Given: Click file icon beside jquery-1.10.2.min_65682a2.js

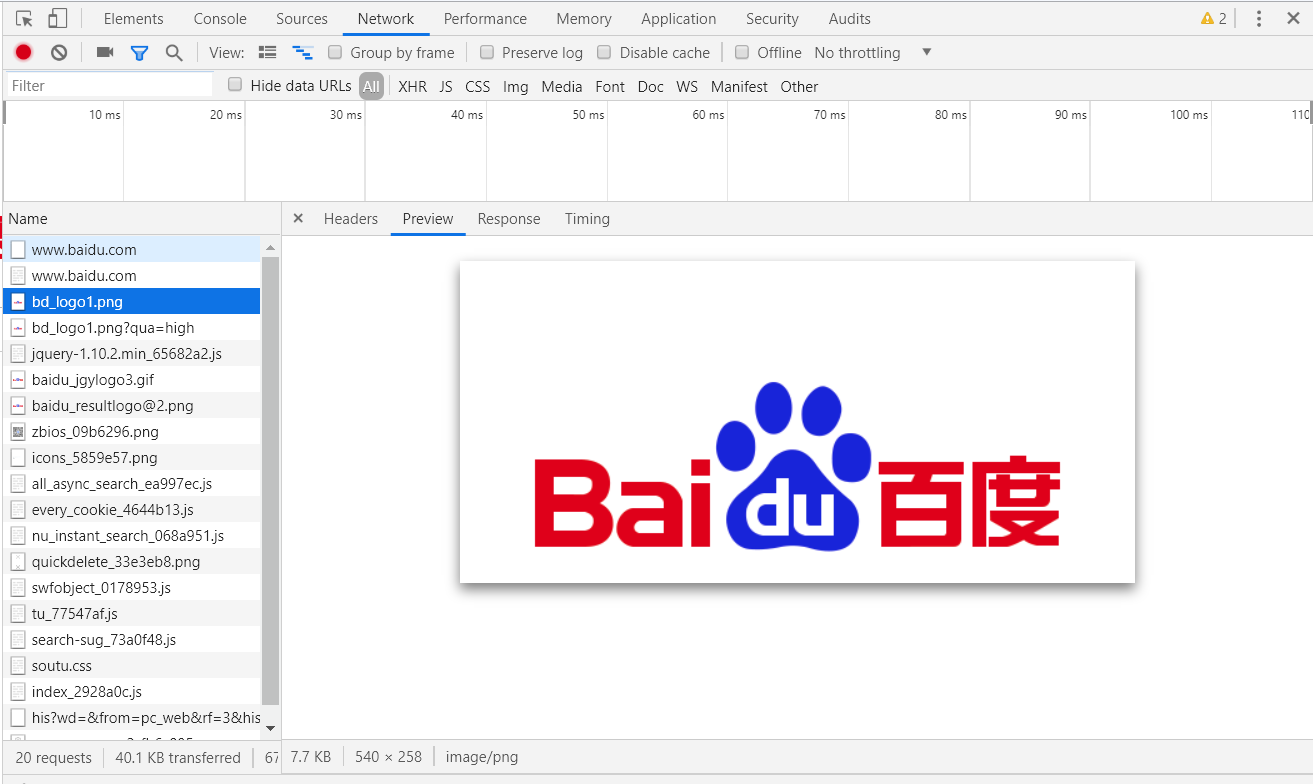Looking at the screenshot, I should (x=18, y=353).
